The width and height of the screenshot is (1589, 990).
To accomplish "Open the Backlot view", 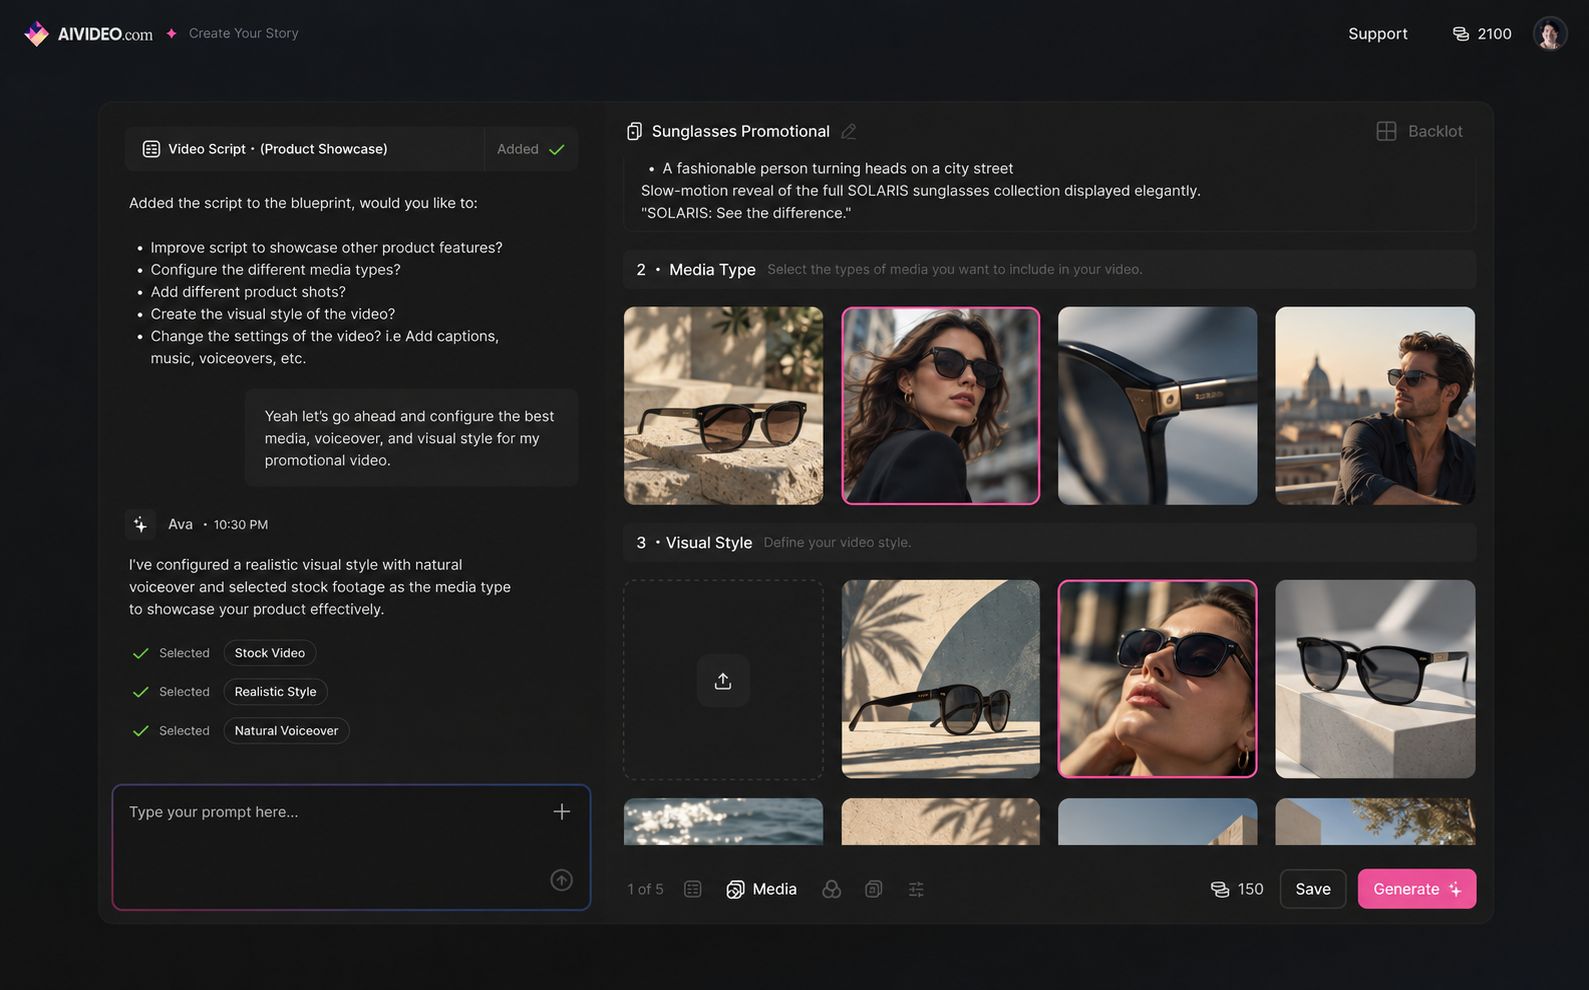I will pos(1420,131).
